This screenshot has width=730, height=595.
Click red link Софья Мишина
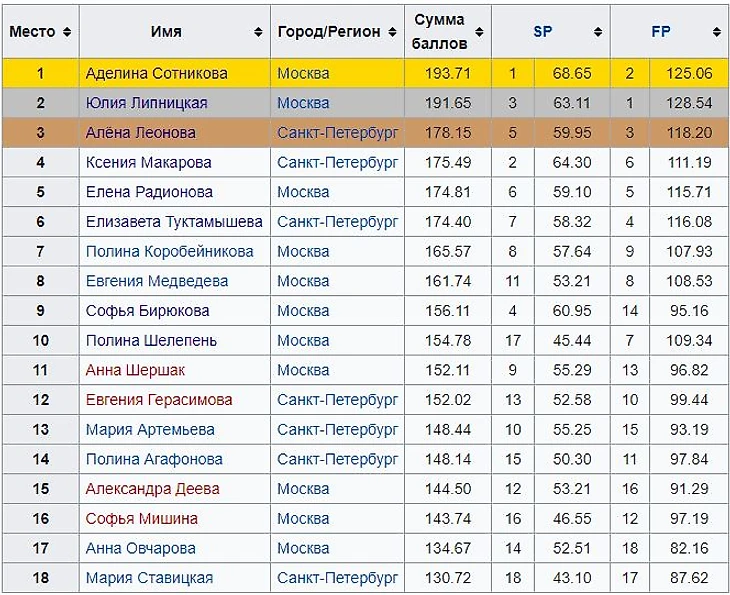click(141, 519)
